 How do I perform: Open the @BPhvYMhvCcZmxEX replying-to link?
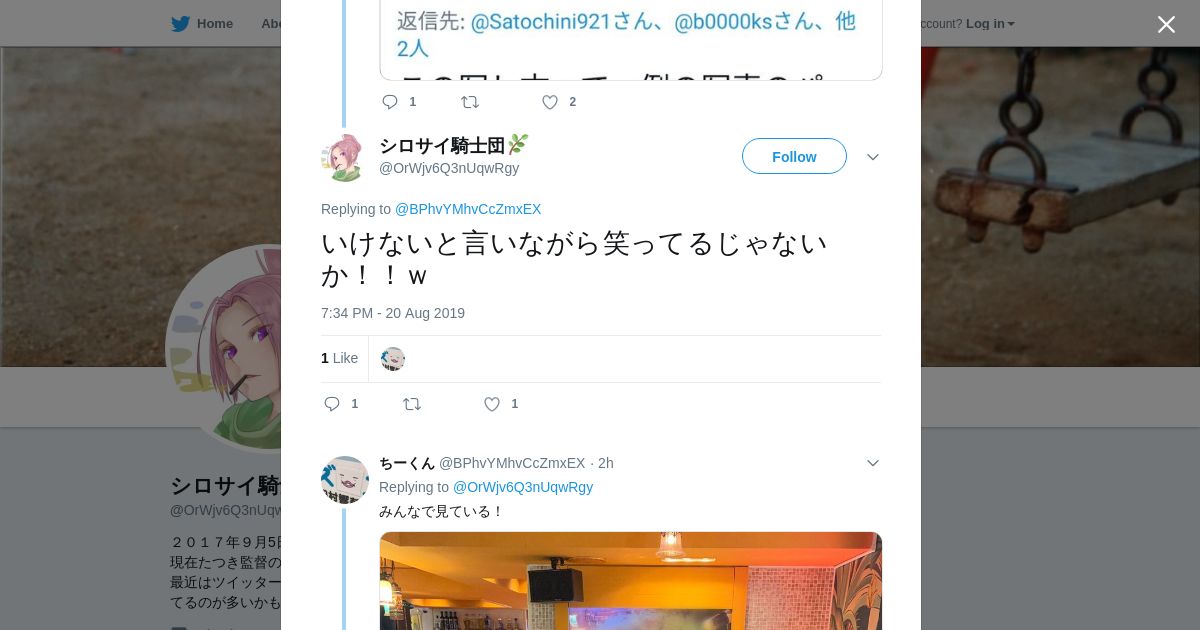468,209
